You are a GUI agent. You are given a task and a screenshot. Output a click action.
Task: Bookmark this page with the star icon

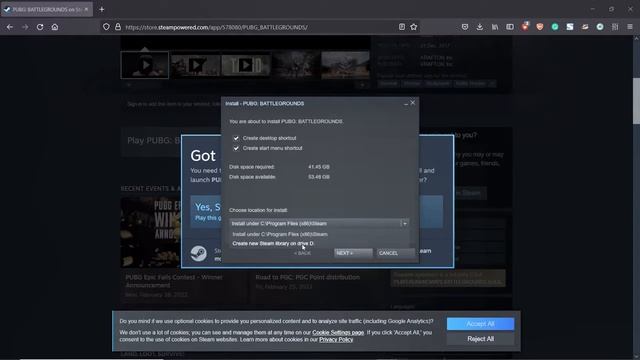tap(413, 27)
